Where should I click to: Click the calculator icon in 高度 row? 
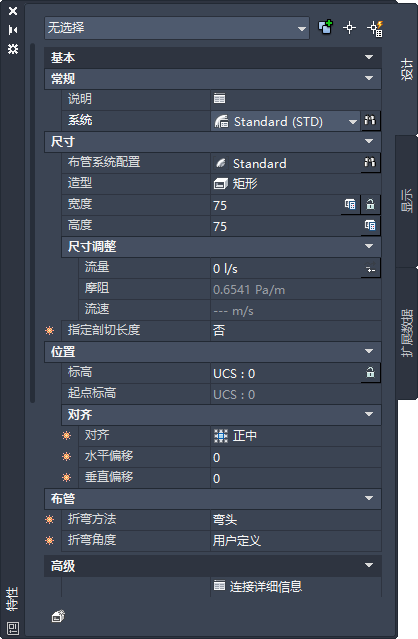click(370, 225)
